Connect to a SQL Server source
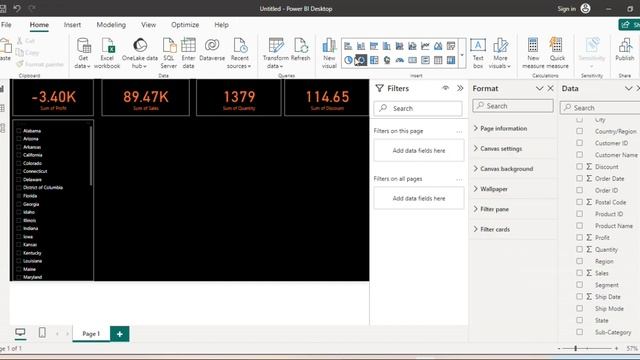 (x=169, y=53)
